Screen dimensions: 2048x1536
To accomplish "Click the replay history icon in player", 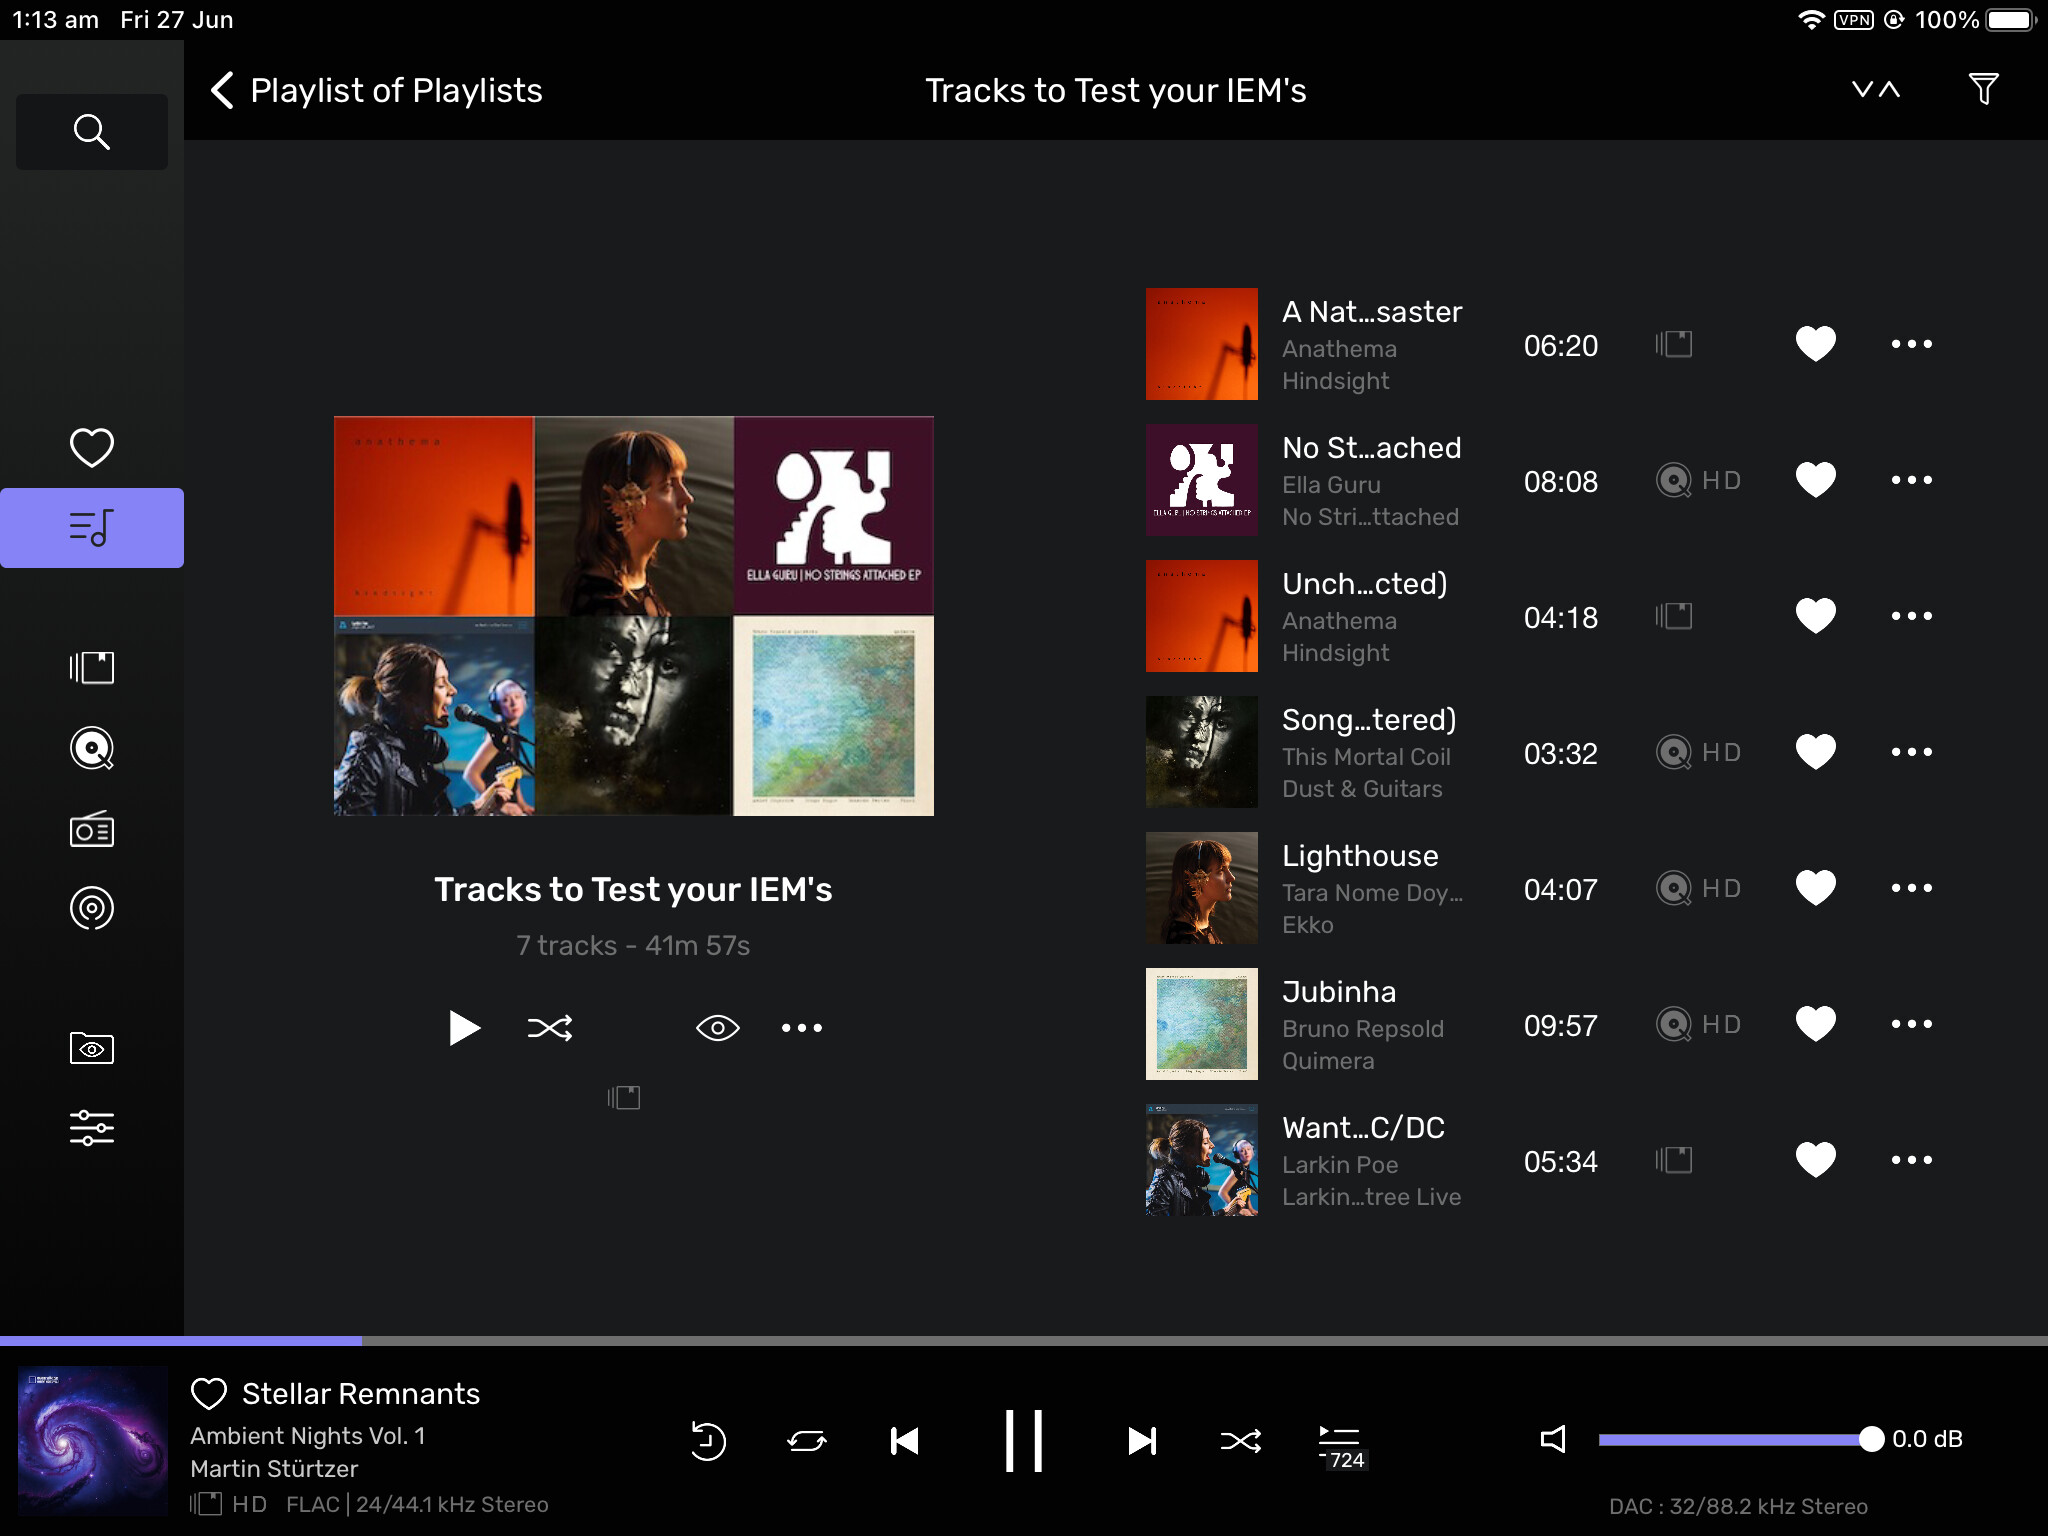I will pyautogui.click(x=708, y=1440).
